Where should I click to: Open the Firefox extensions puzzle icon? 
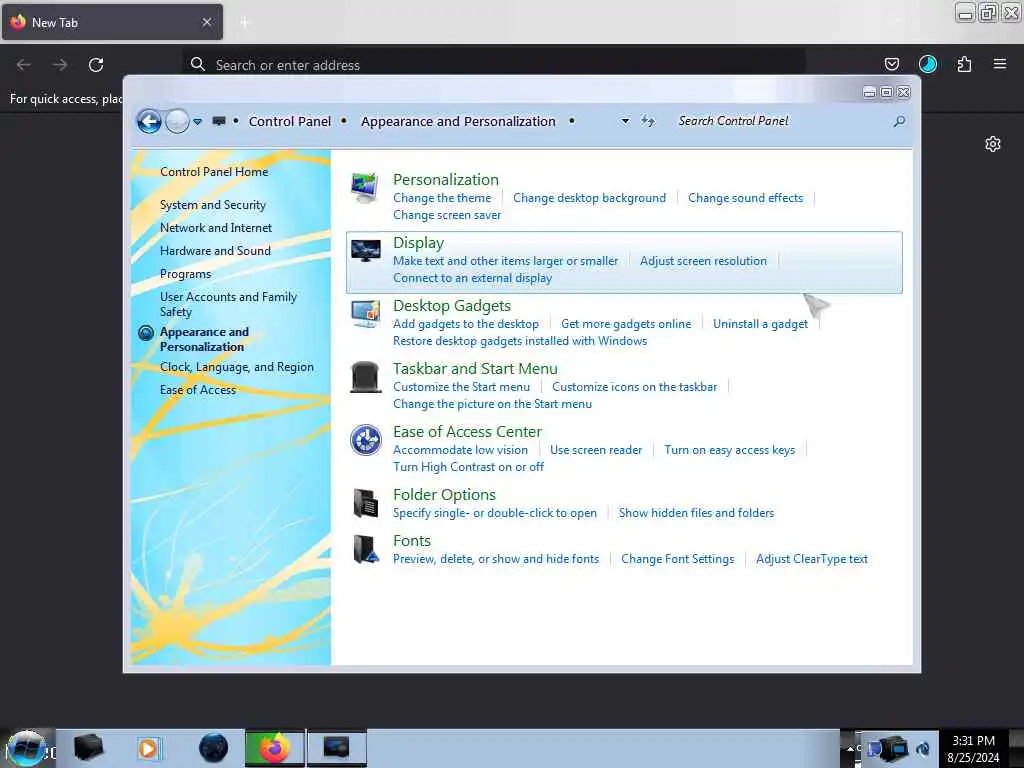click(964, 64)
